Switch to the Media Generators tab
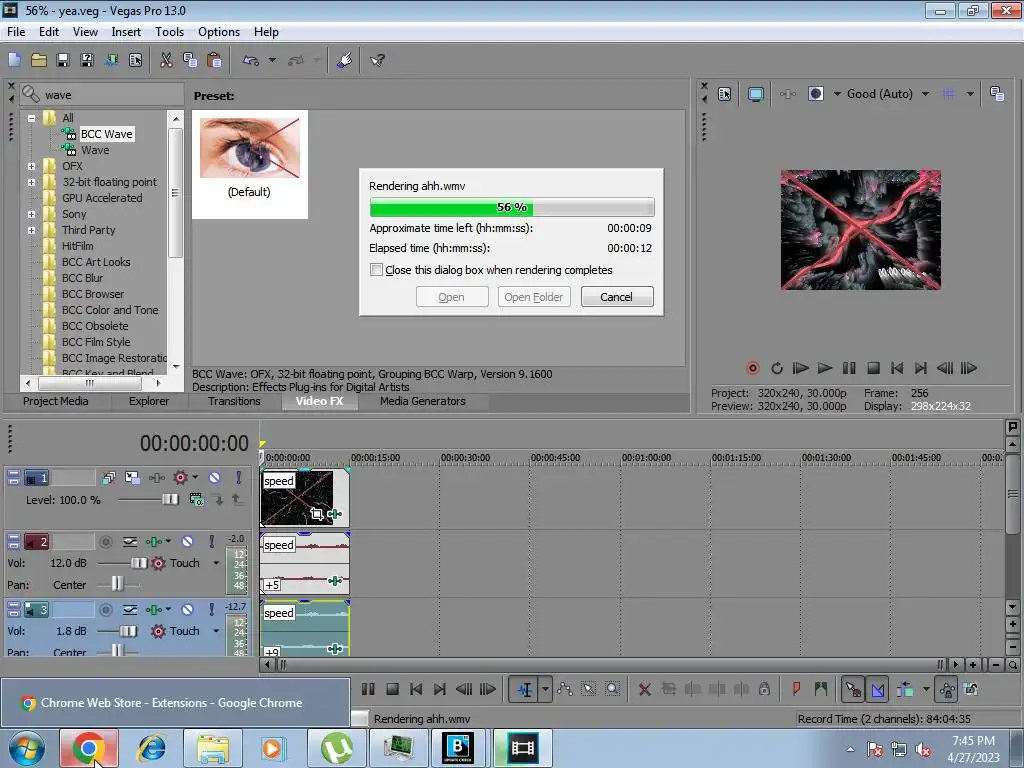The height and width of the screenshot is (768, 1024). [423, 401]
